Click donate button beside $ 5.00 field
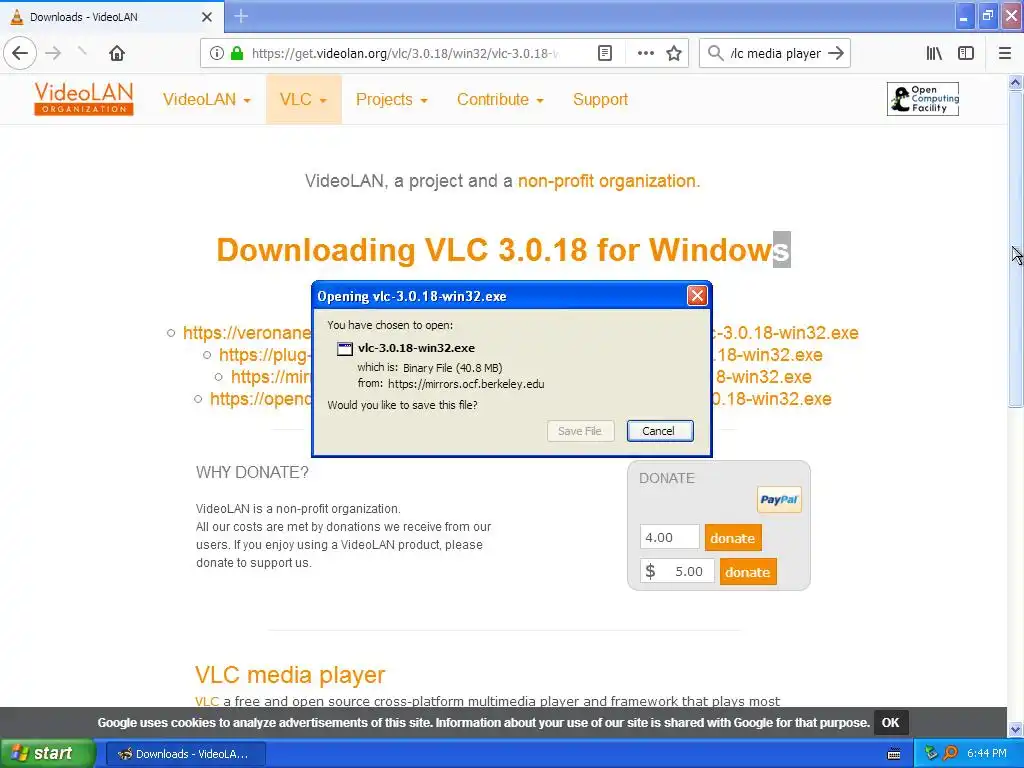 pos(748,572)
